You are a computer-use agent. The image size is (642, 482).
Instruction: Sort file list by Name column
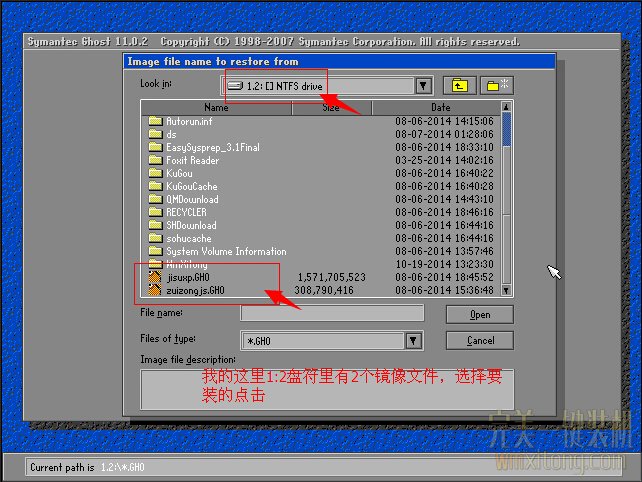pyautogui.click(x=216, y=107)
